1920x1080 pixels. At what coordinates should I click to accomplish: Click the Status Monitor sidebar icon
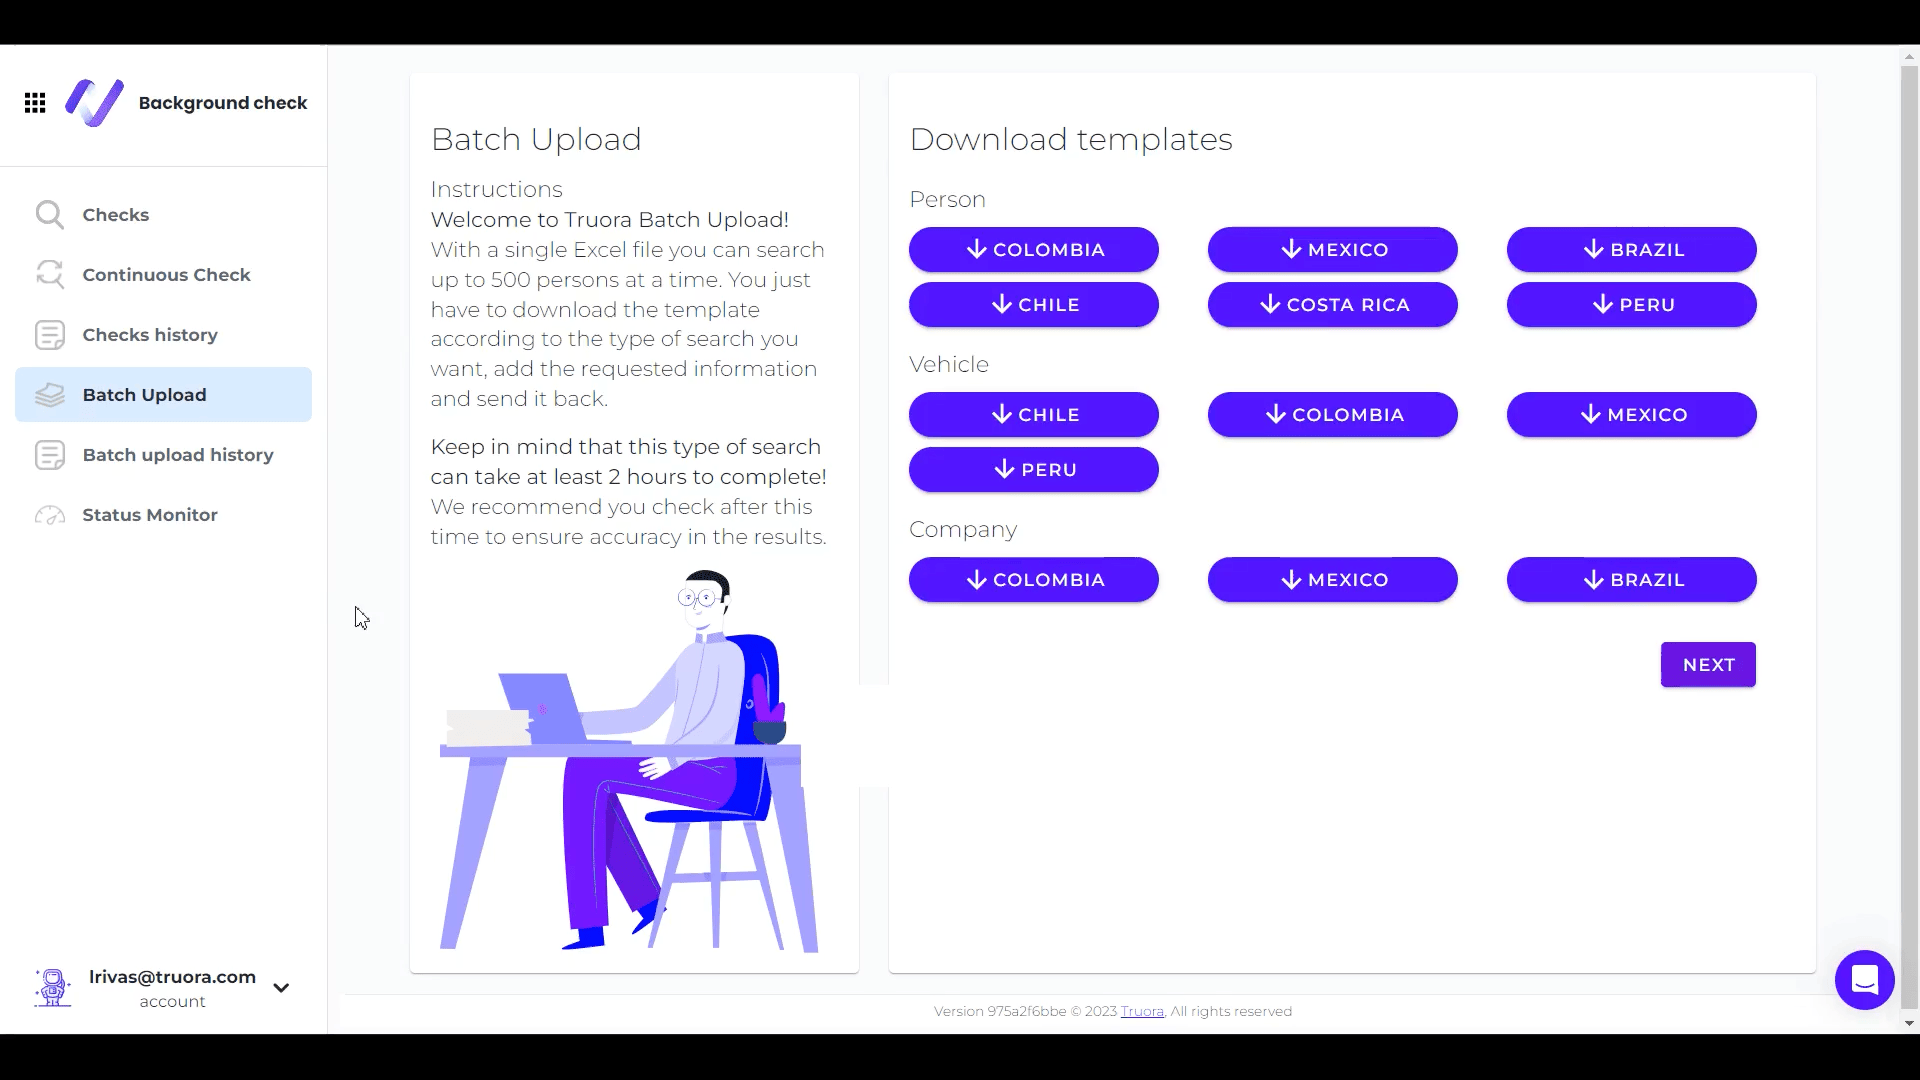[49, 514]
